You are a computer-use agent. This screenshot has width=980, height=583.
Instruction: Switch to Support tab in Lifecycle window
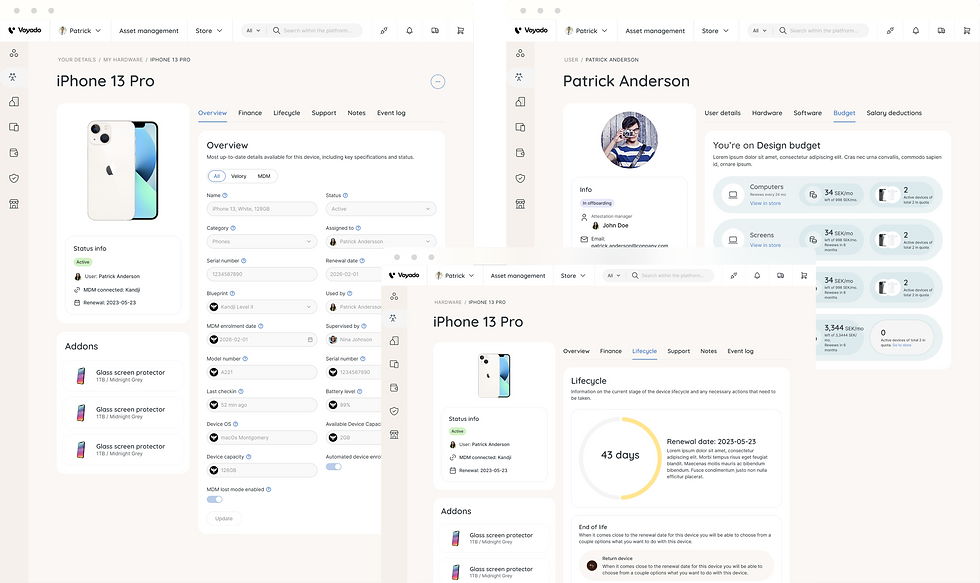pyautogui.click(x=678, y=351)
